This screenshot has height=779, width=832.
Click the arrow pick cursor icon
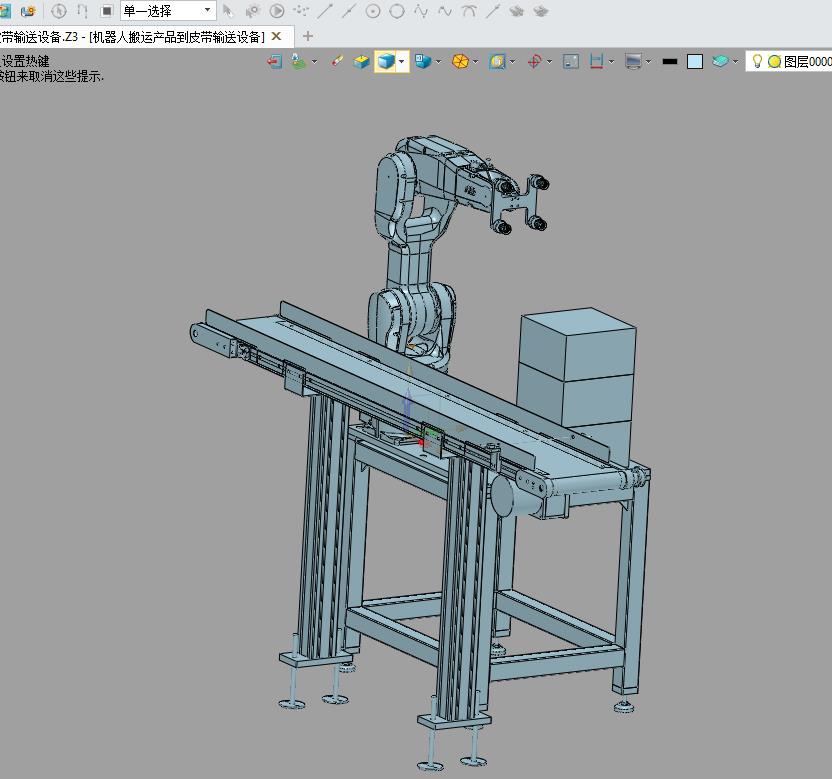(x=228, y=11)
